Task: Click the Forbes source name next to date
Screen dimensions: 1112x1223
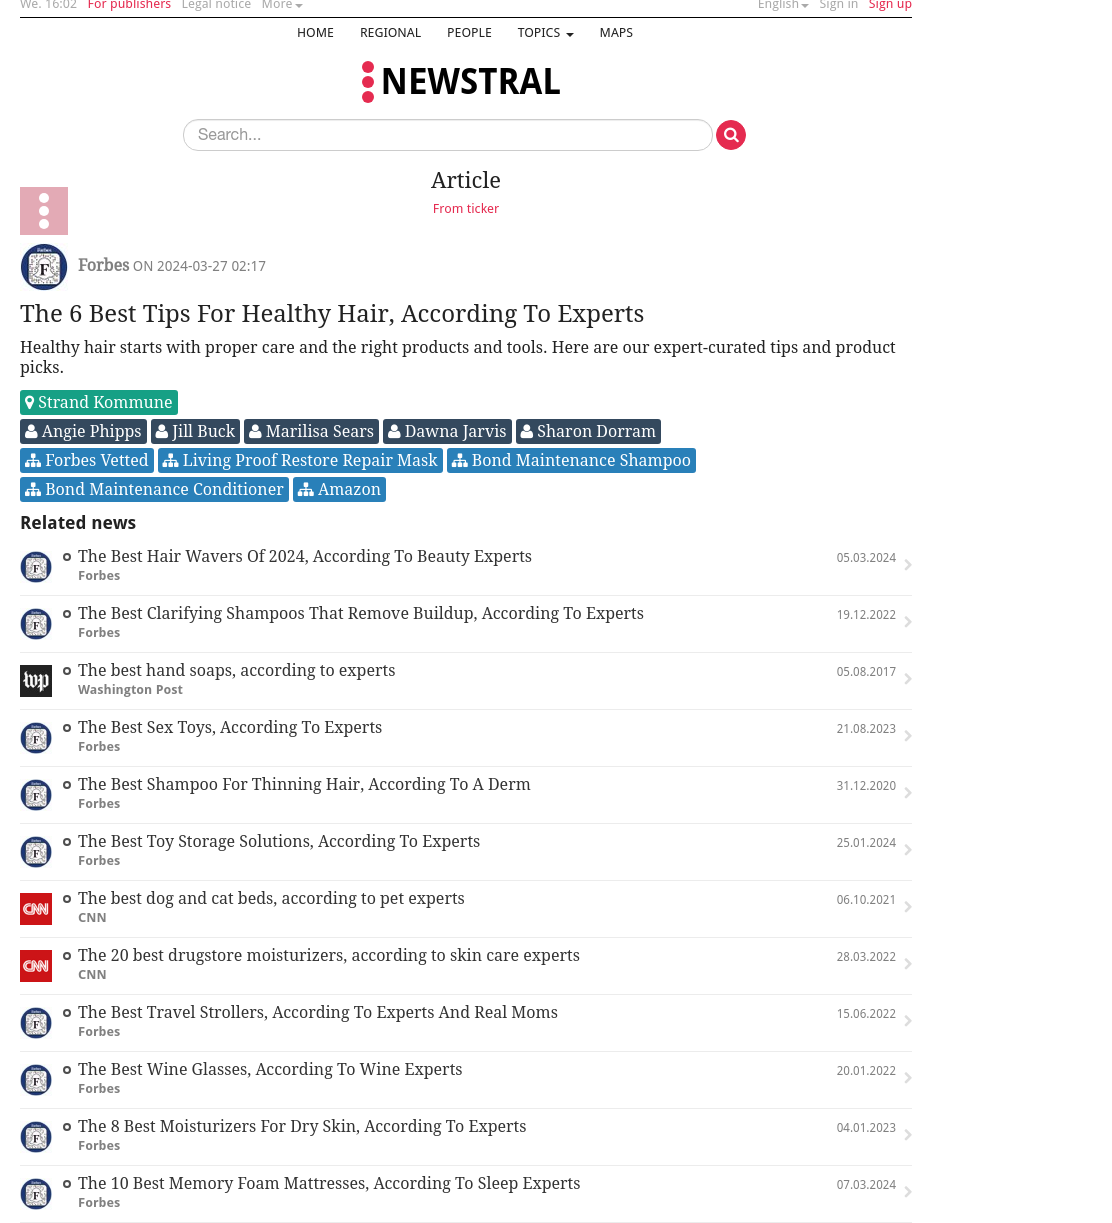Action: pos(104,265)
